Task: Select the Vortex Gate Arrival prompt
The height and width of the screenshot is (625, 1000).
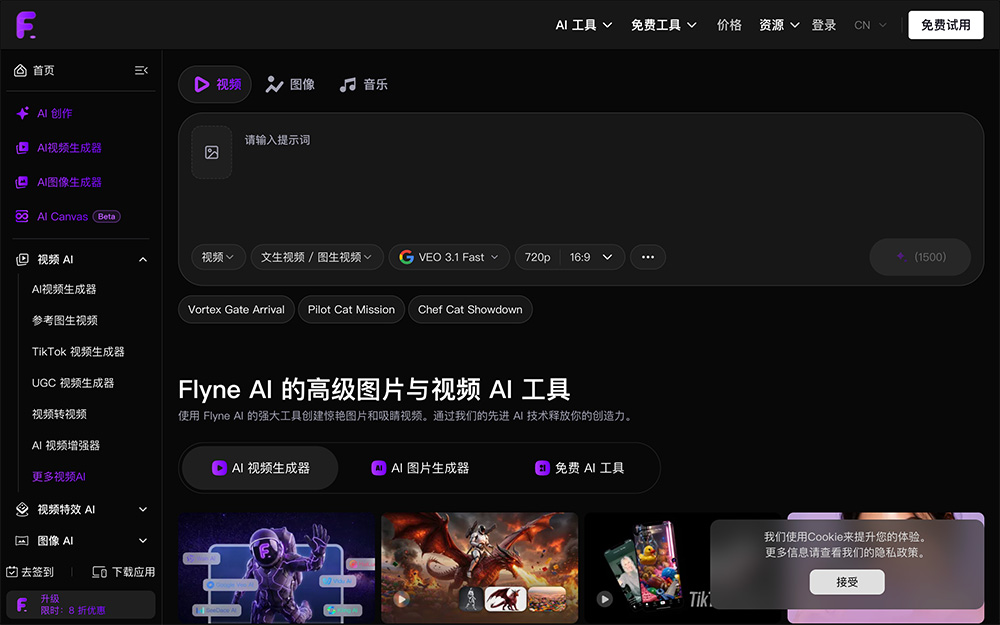Action: click(236, 309)
